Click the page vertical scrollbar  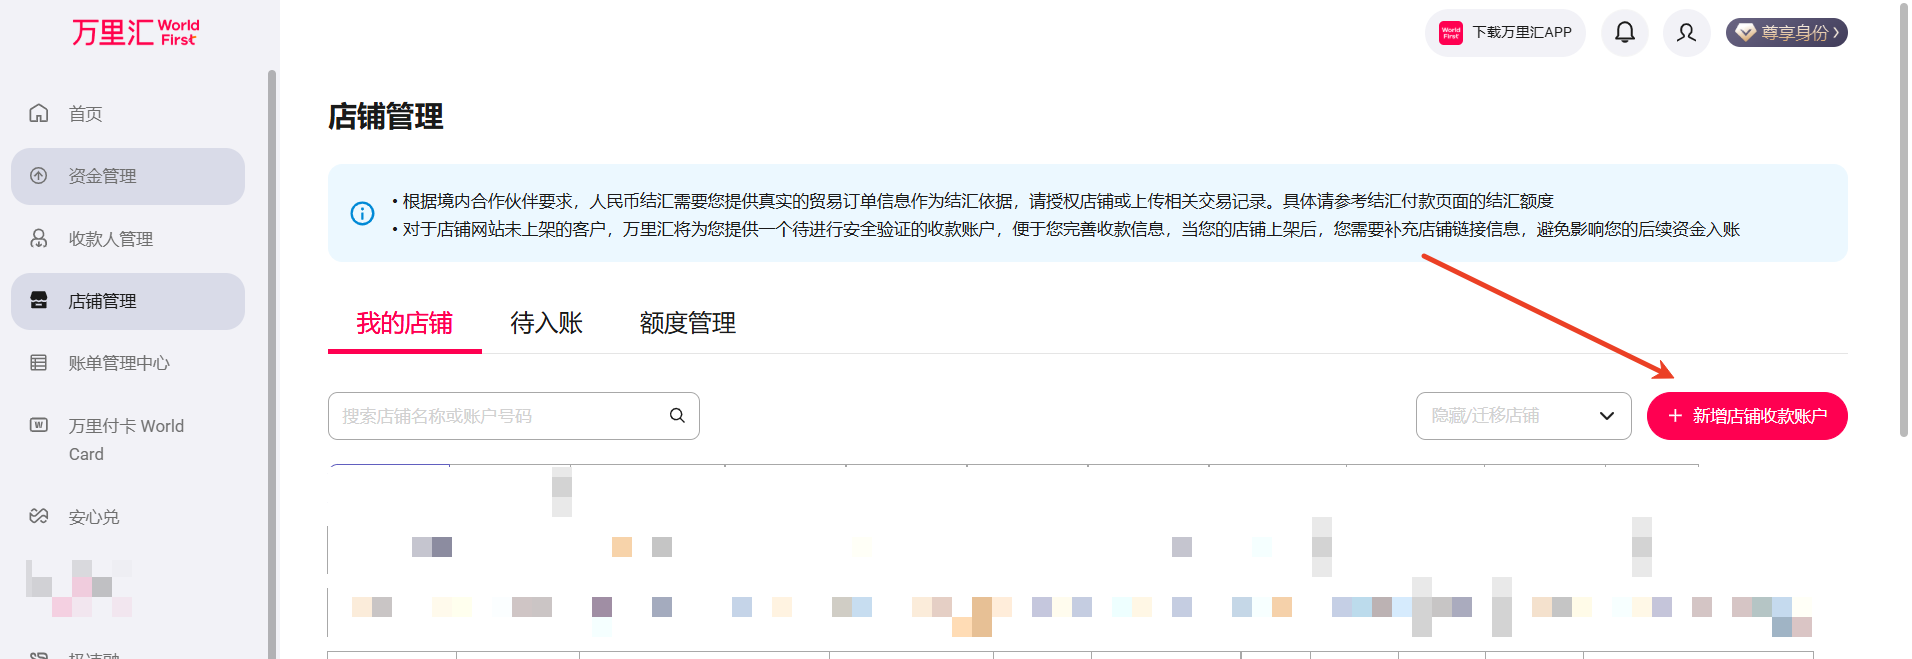pyautogui.click(x=1903, y=220)
